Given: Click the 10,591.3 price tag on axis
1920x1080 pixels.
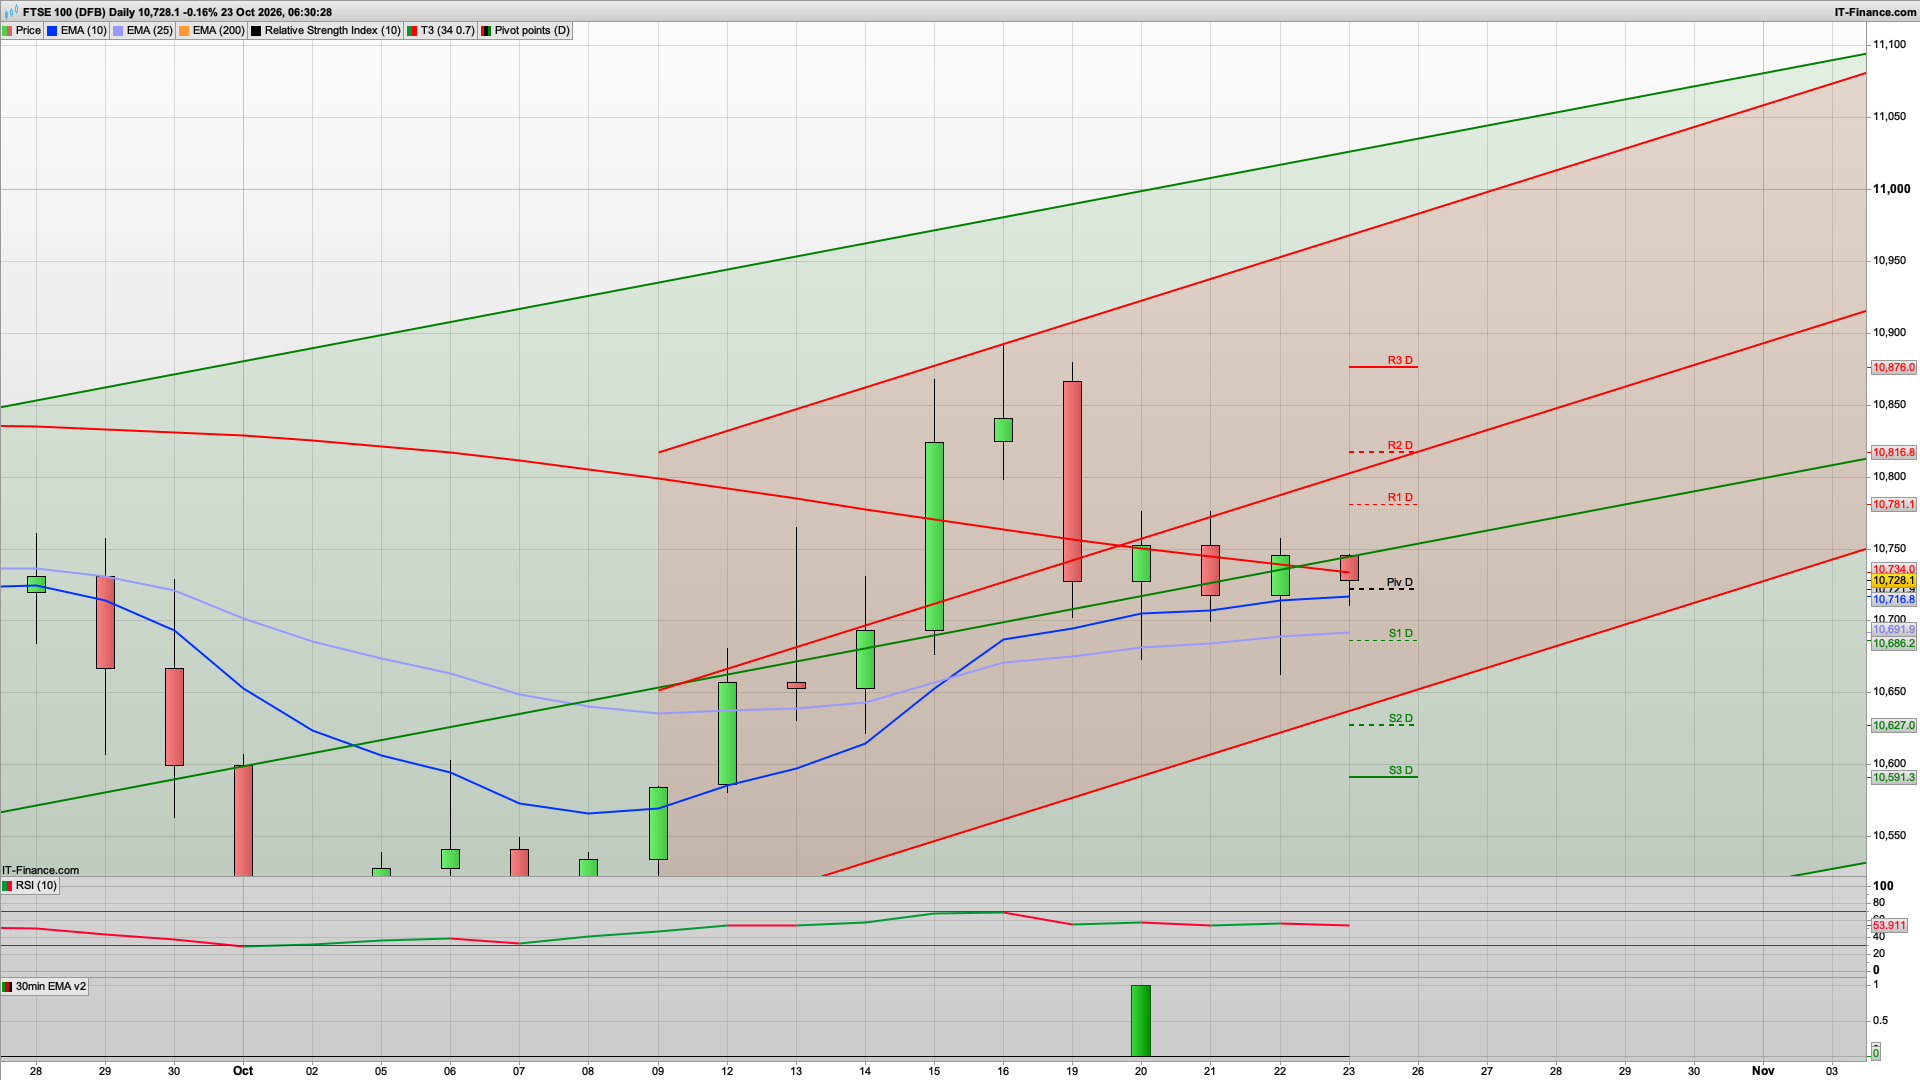Looking at the screenshot, I should tap(1894, 778).
